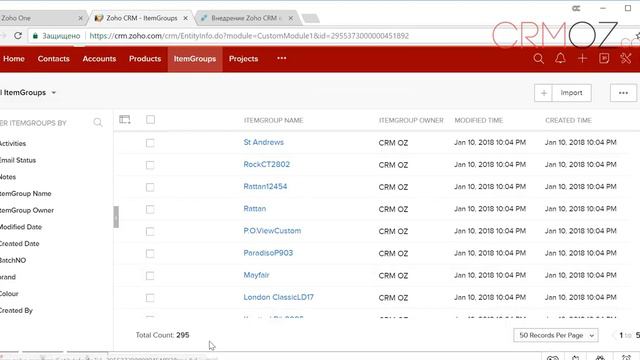Check the P.O.ViewCustom row checkbox

coord(150,231)
